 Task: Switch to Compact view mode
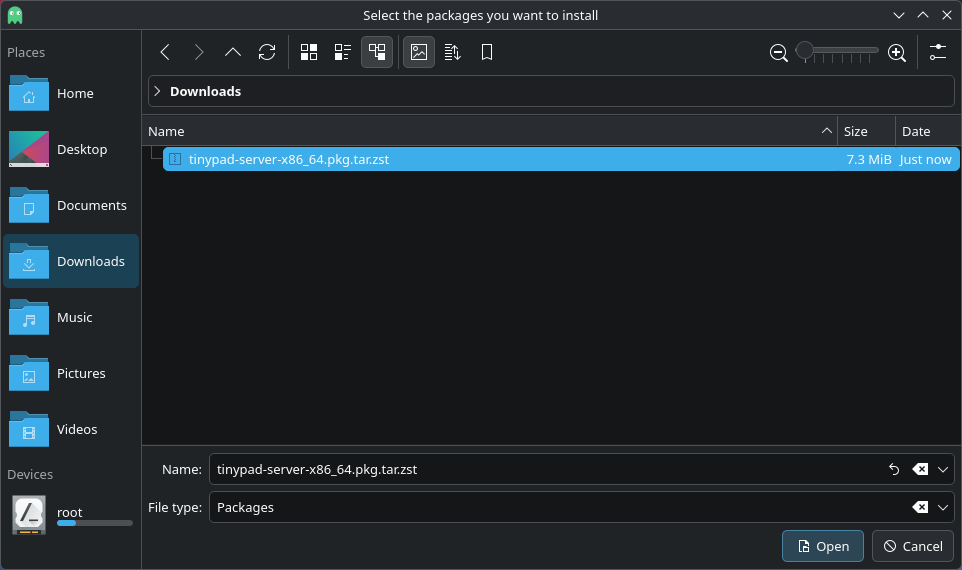[342, 52]
